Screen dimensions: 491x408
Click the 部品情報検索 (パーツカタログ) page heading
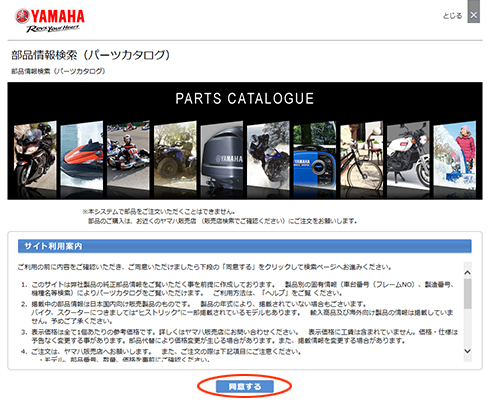[x=91, y=55]
